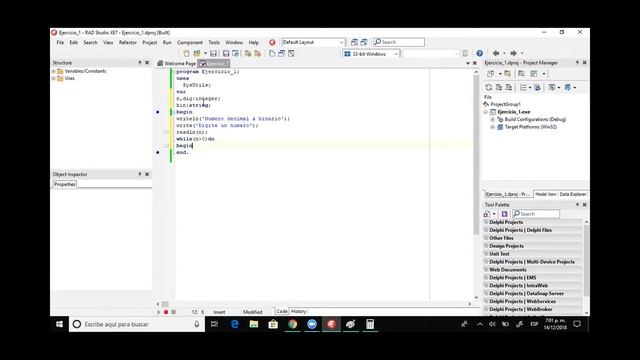Click the Toggle Form/Unit toolbar icon
The height and width of the screenshot is (360, 640).
pos(291,53)
